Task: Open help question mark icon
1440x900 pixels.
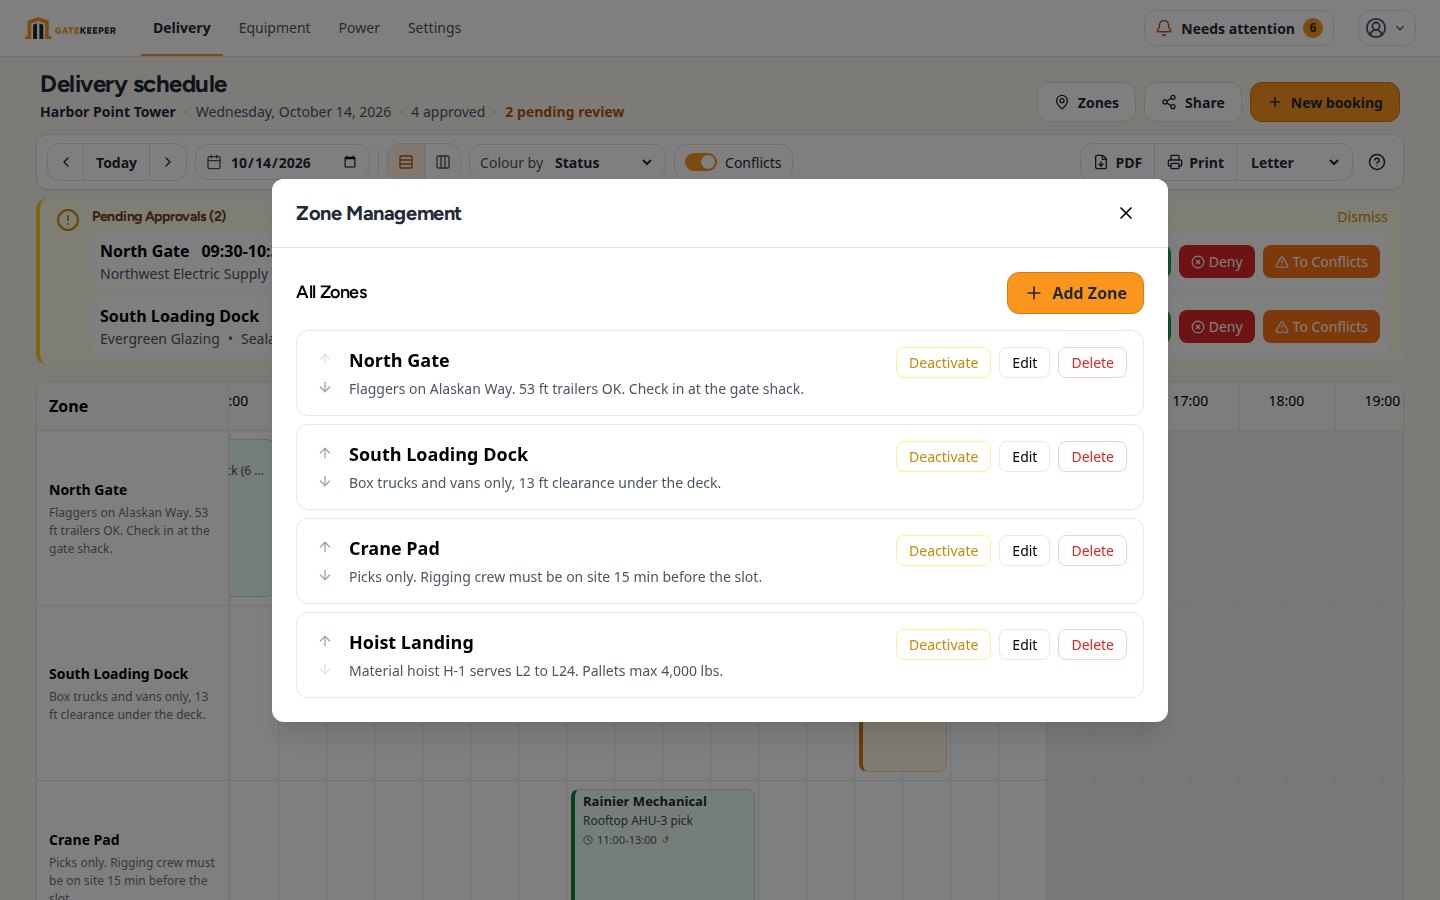Action: [x=1377, y=162]
